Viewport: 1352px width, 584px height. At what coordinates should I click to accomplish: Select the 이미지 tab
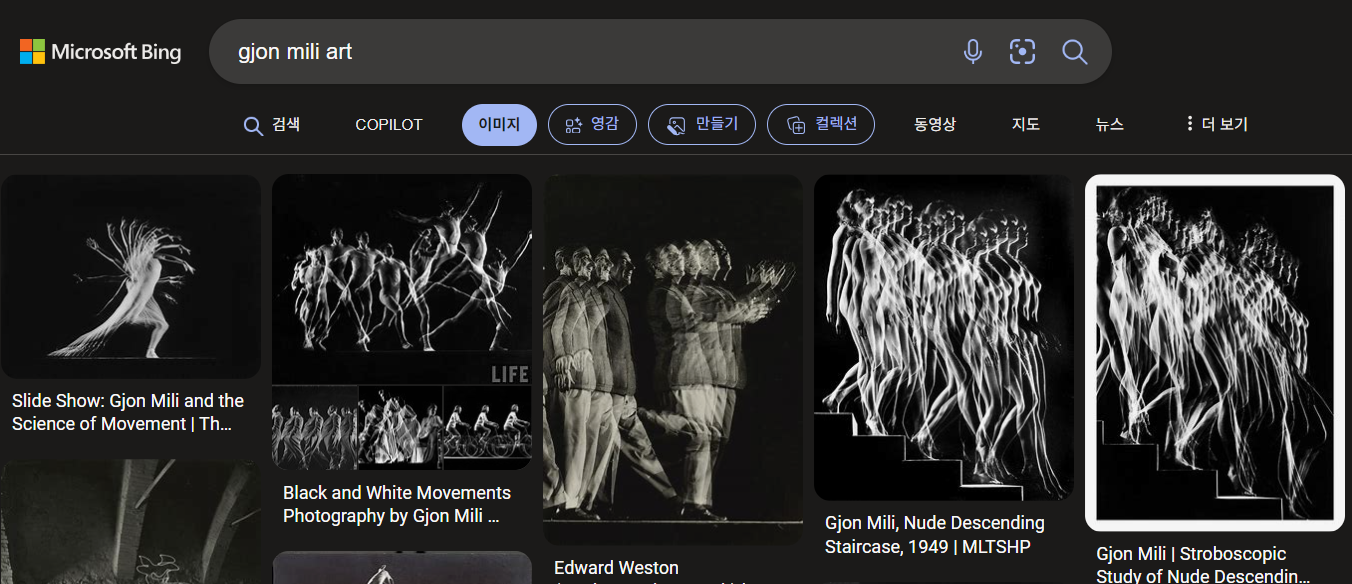tap(499, 125)
